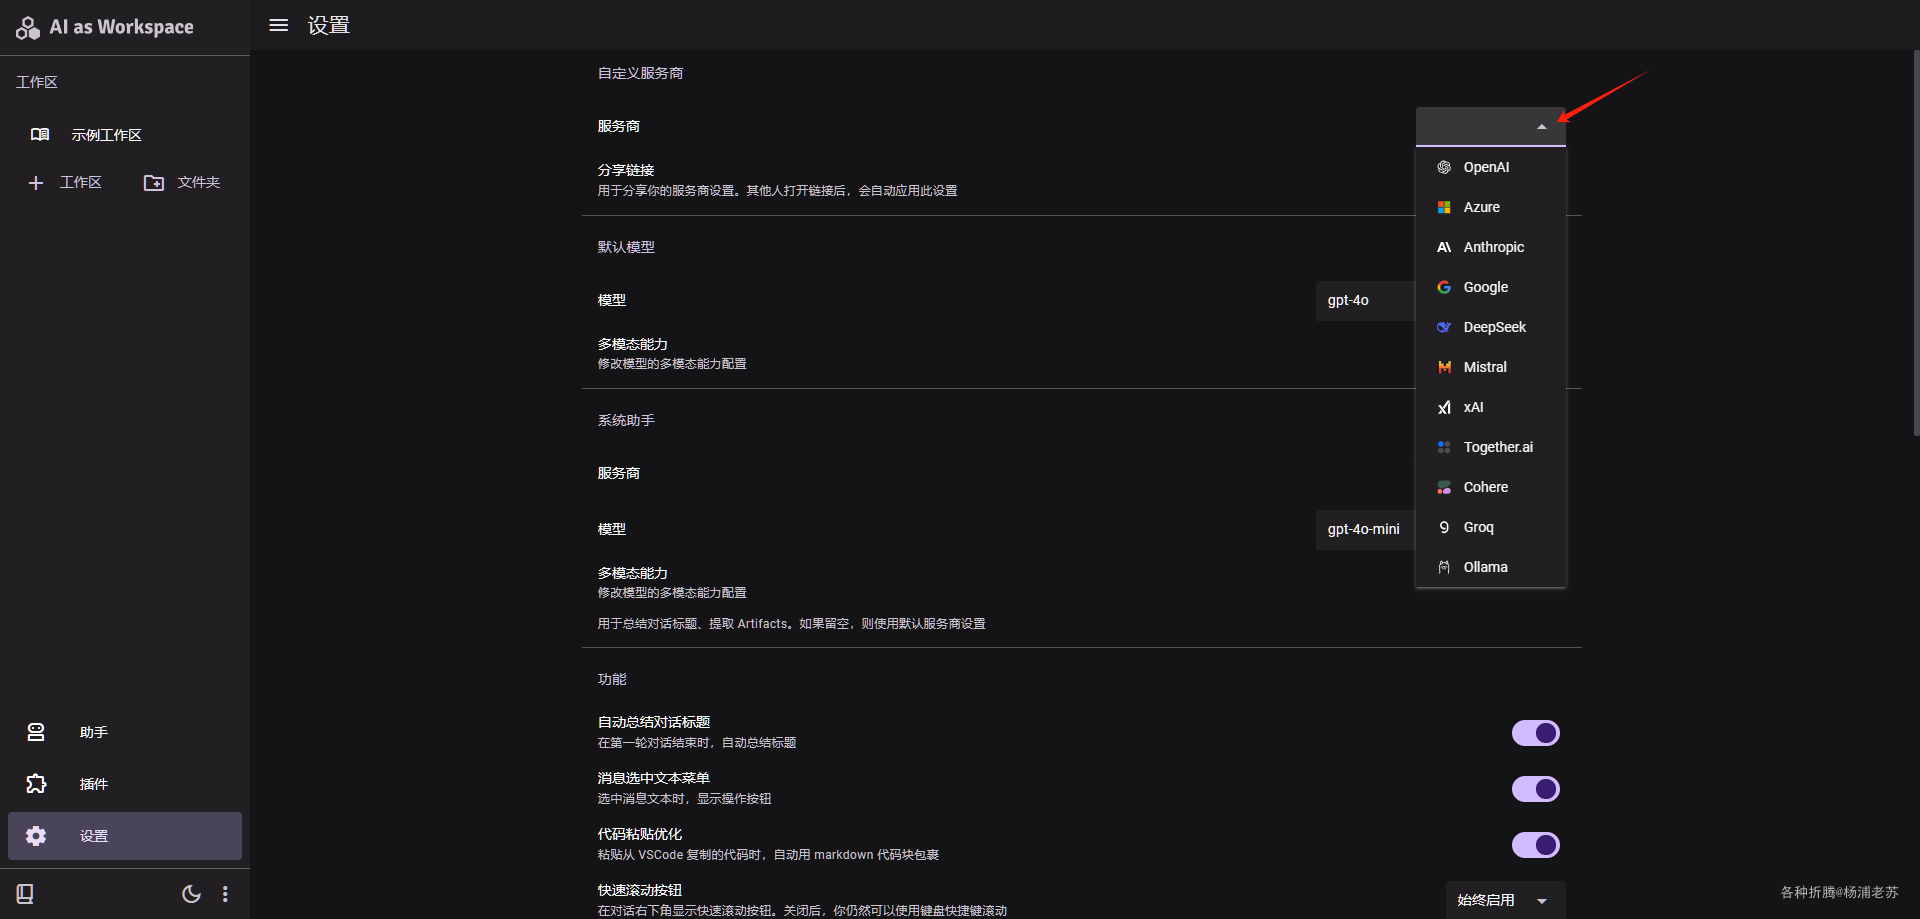Open 分享链接 share link setting
This screenshot has width=1920, height=919.
[1082, 180]
